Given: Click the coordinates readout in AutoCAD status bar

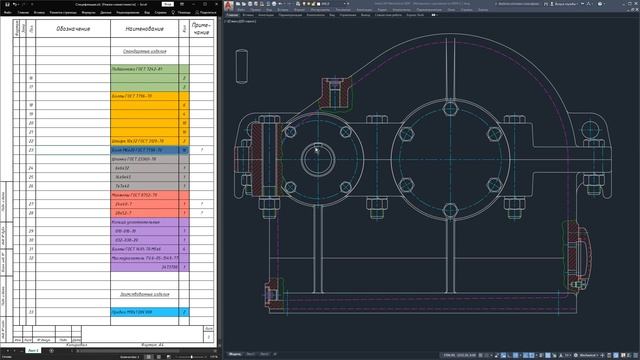Looking at the screenshot, I should click(460, 355).
